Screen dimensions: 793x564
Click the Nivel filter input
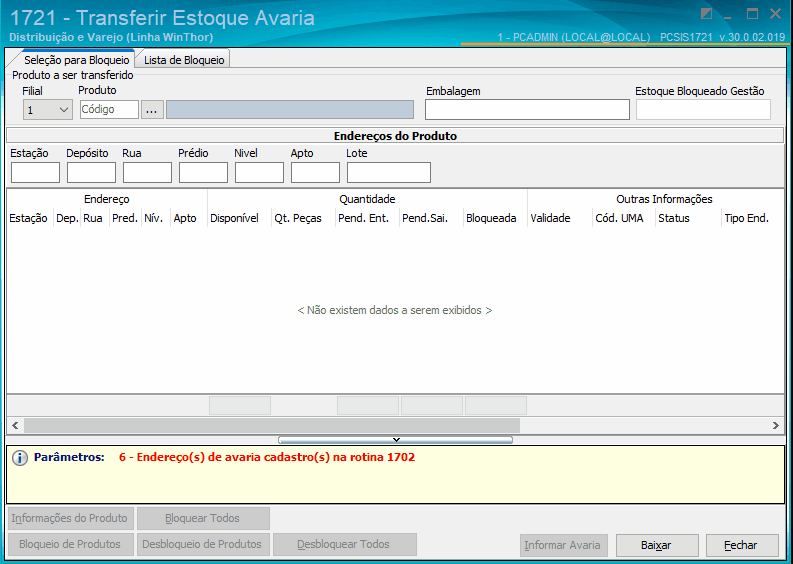(259, 172)
